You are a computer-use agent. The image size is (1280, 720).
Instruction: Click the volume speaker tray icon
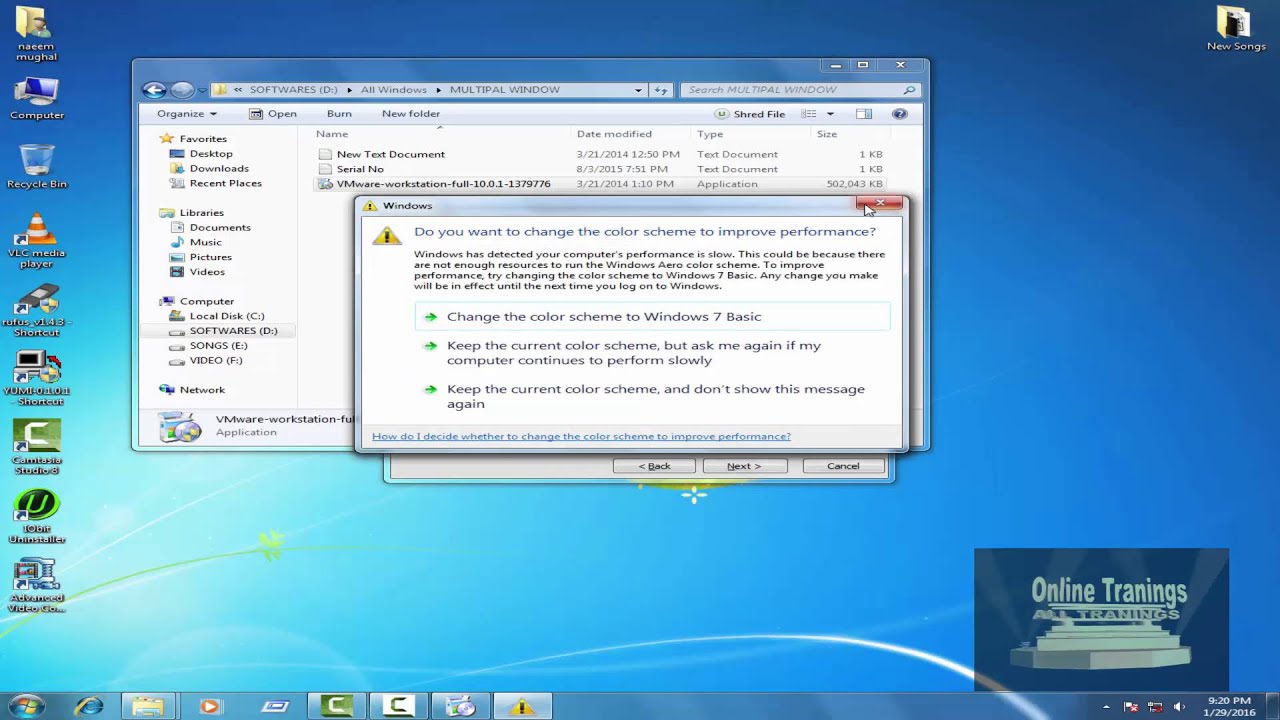[1180, 707]
